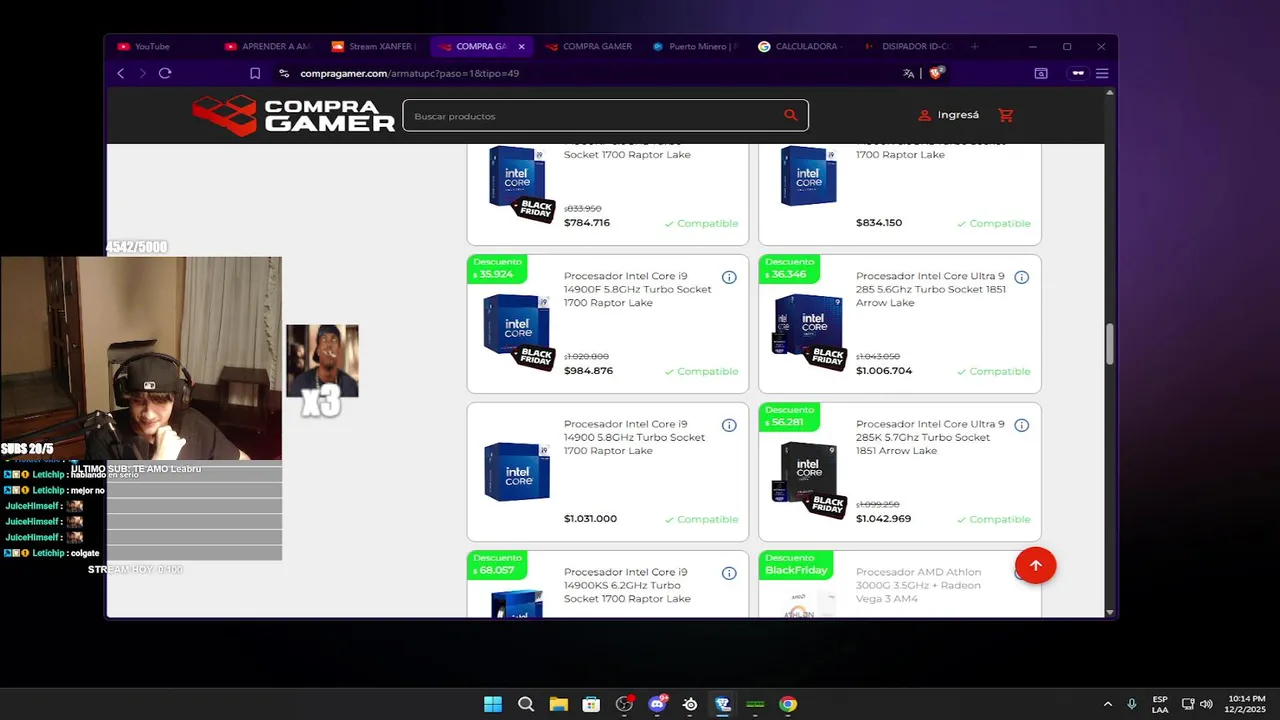
Task: Switch to the second COMPRA GAMER tab
Action: pyautogui.click(x=590, y=46)
